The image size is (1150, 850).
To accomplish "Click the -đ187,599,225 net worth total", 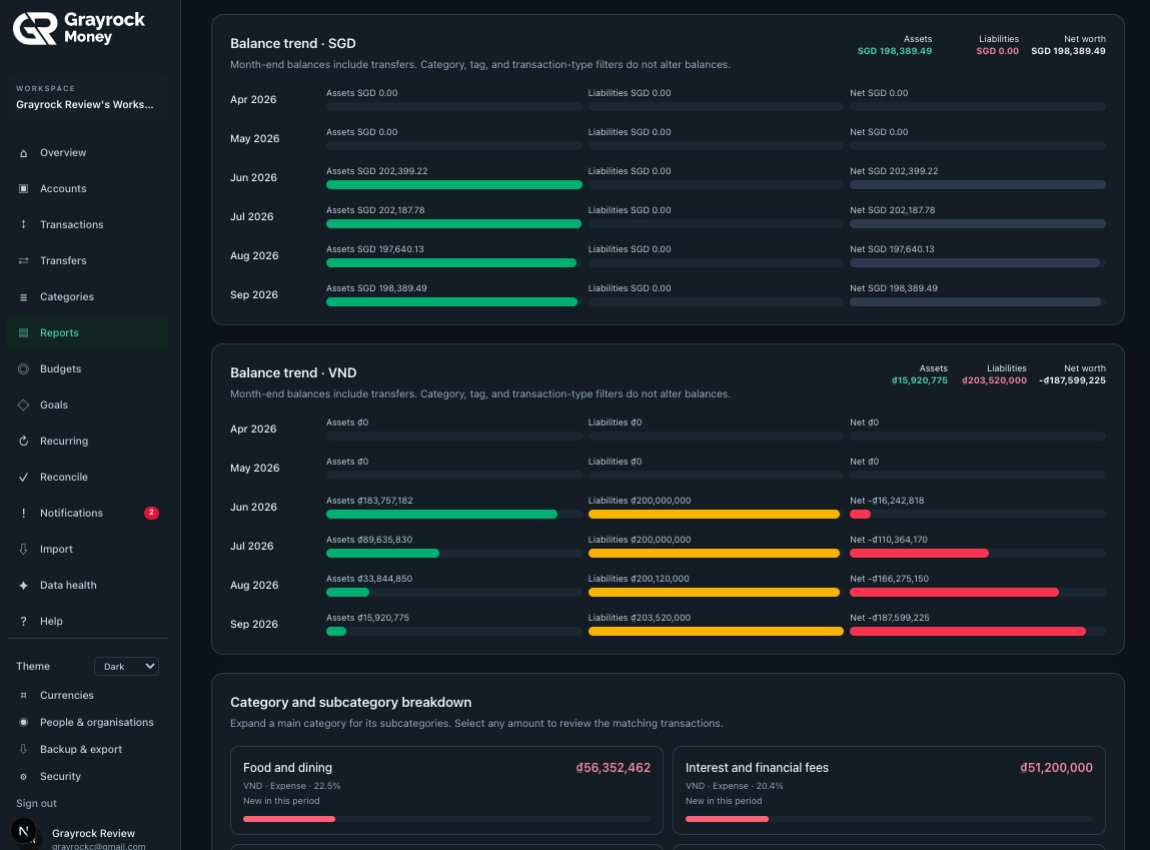I will (x=1072, y=381).
